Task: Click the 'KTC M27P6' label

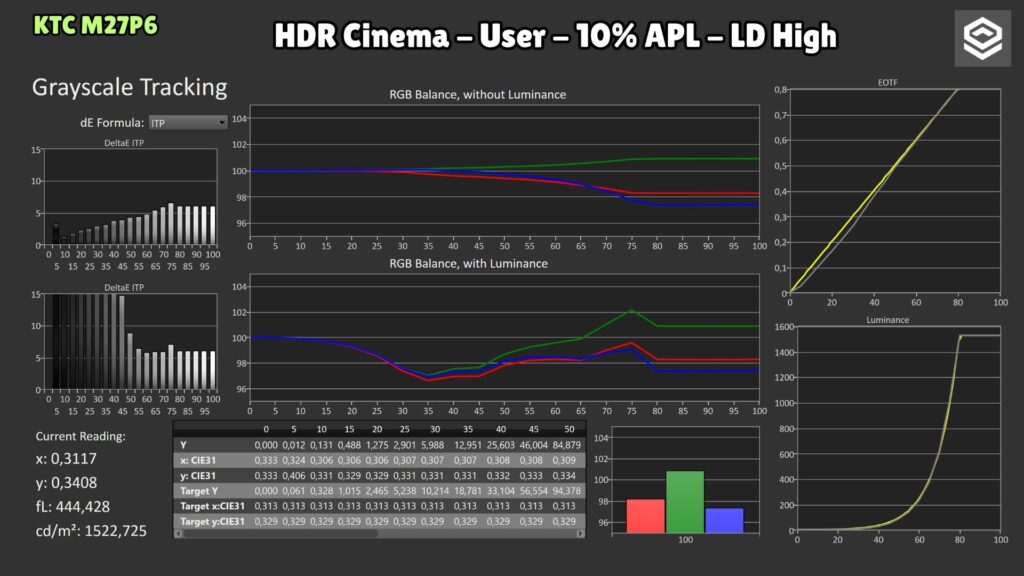Action: point(95,26)
